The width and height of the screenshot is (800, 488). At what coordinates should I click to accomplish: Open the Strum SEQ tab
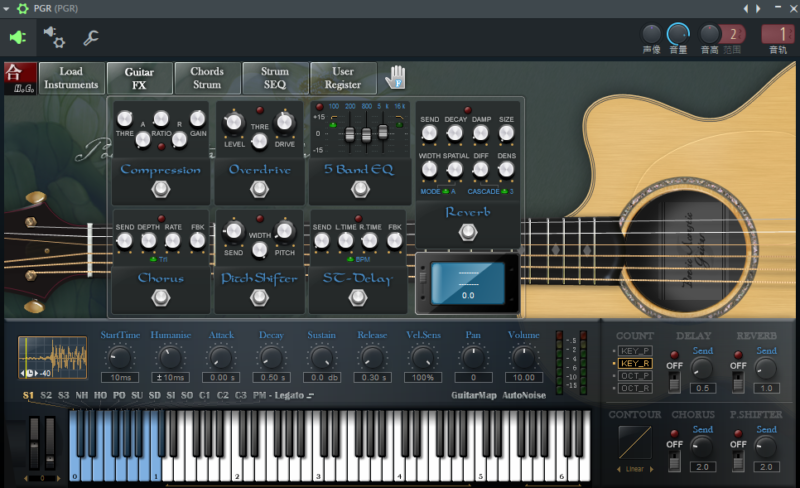275,78
